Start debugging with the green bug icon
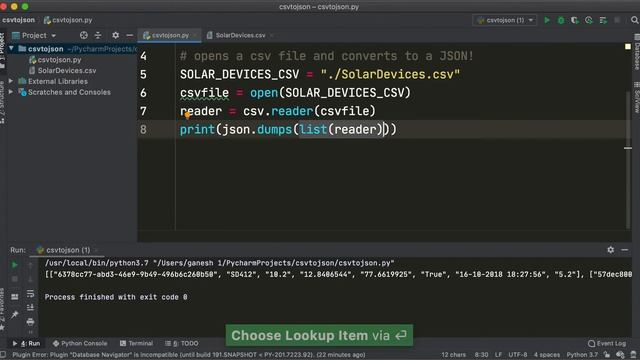The image size is (640, 360). click(x=561, y=20)
